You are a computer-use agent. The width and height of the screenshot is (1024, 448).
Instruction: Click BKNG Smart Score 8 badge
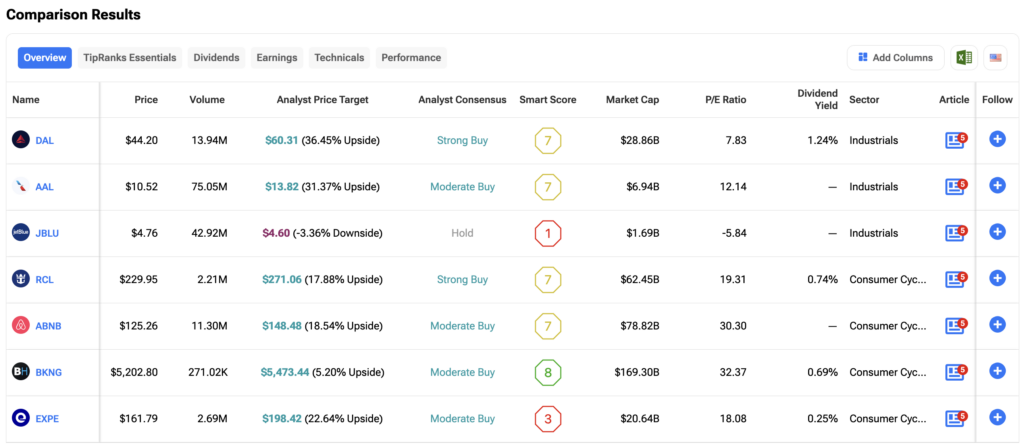pyautogui.click(x=548, y=372)
